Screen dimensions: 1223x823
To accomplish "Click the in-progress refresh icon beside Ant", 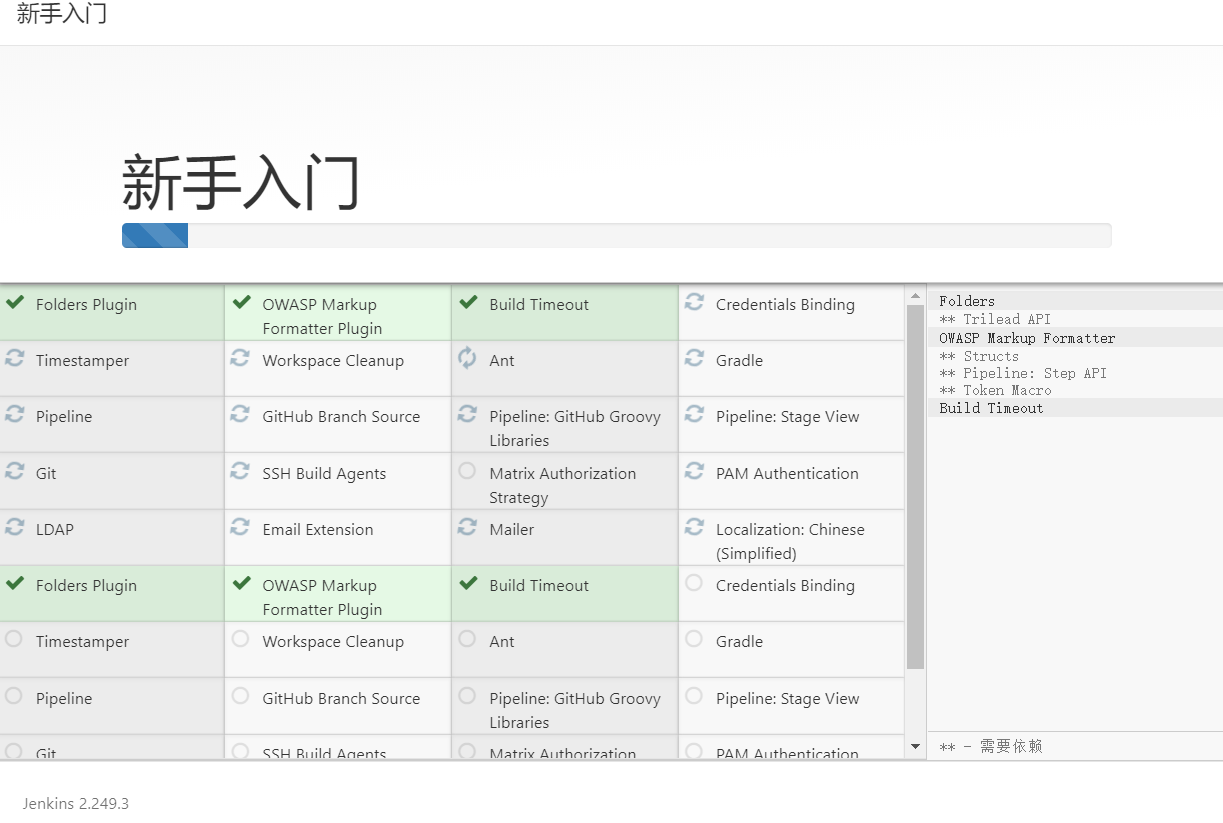I will click(x=467, y=358).
